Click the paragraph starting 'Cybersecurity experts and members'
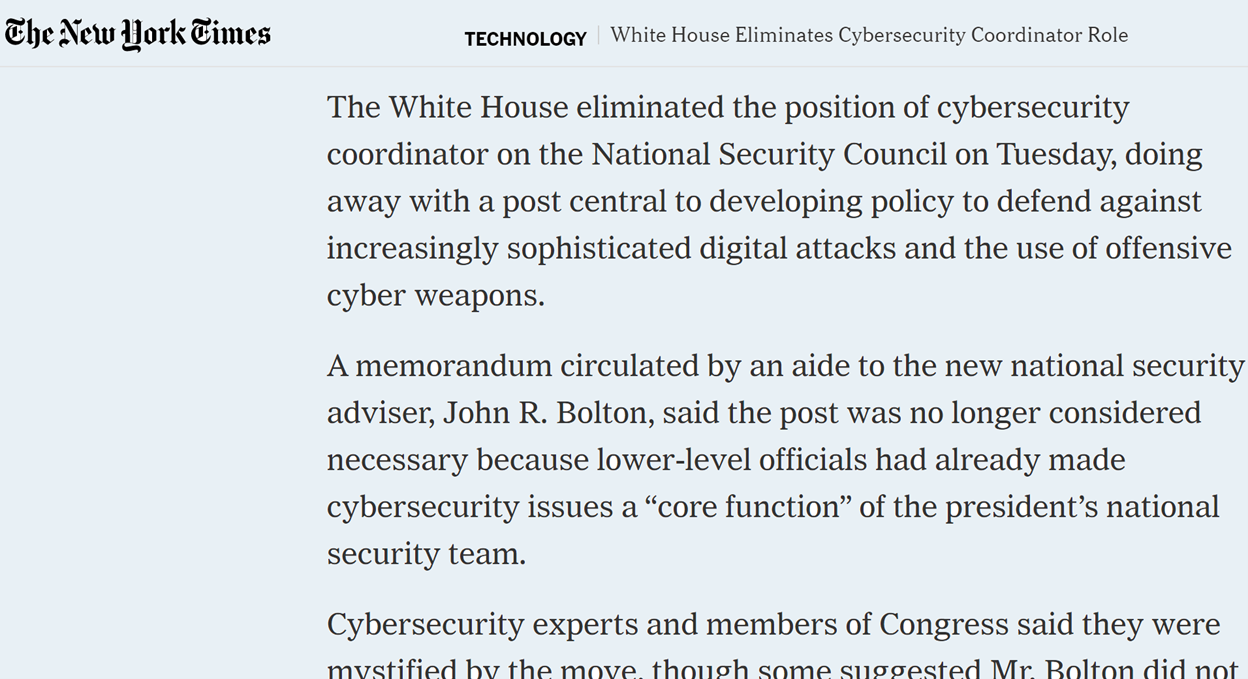The width and height of the screenshot is (1248, 679). [x=773, y=625]
